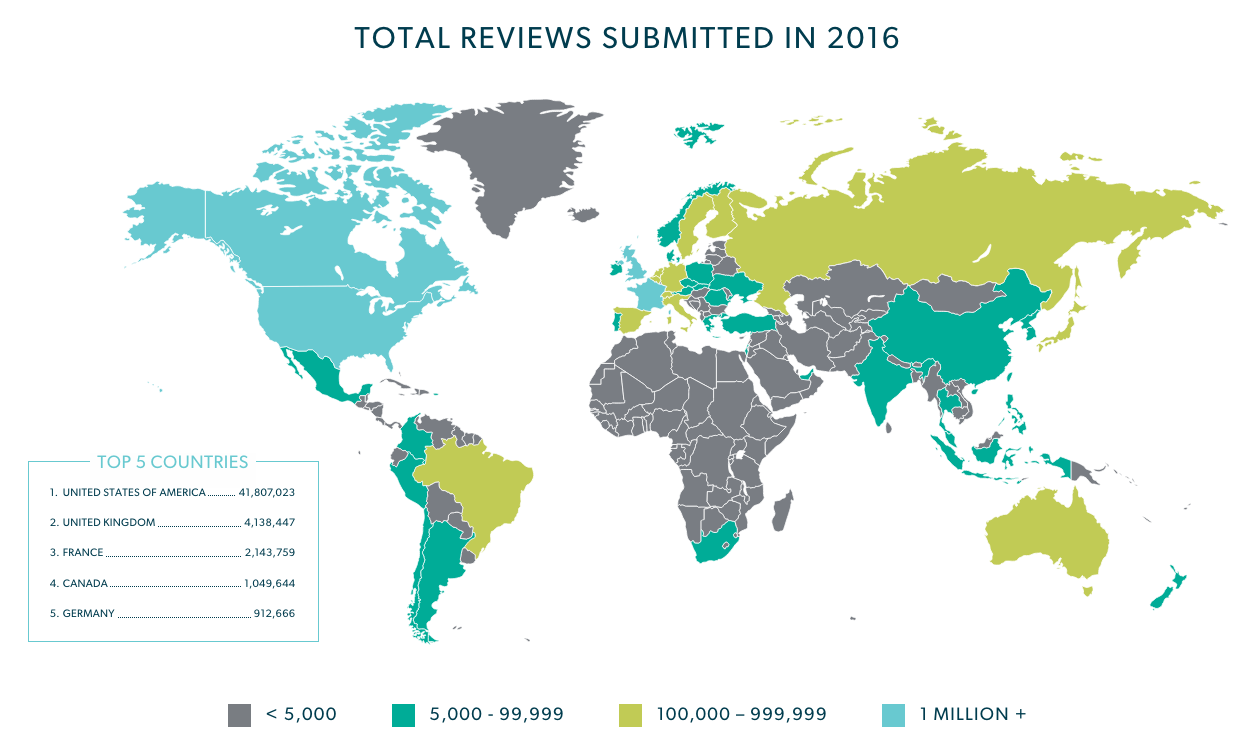Viewport: 1252px width, 756px height.
Task: Select Brazil on the map
Action: (x=475, y=490)
